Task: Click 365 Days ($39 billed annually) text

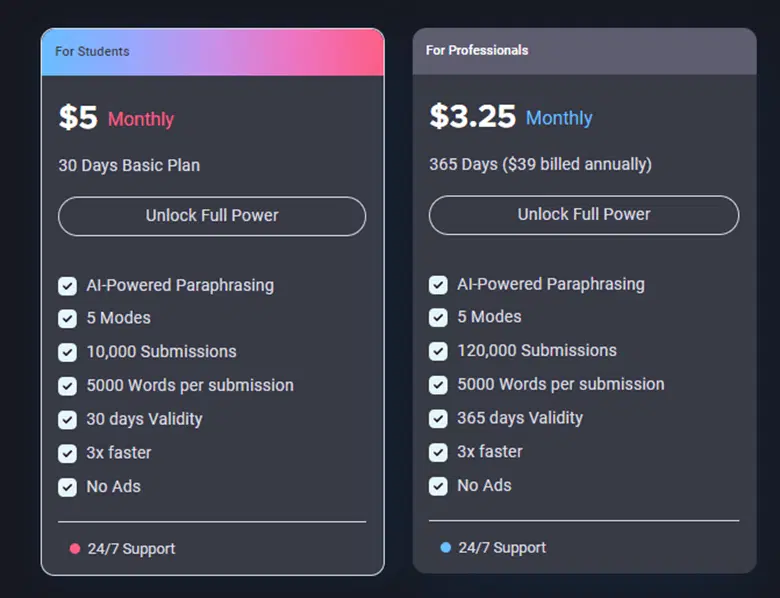Action: (540, 164)
